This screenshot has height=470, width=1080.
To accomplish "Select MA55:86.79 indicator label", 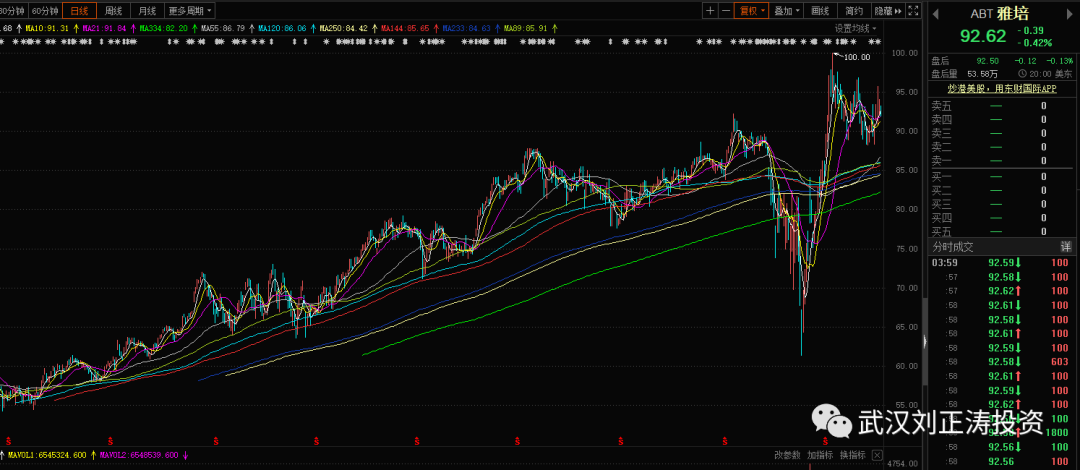I will point(222,28).
